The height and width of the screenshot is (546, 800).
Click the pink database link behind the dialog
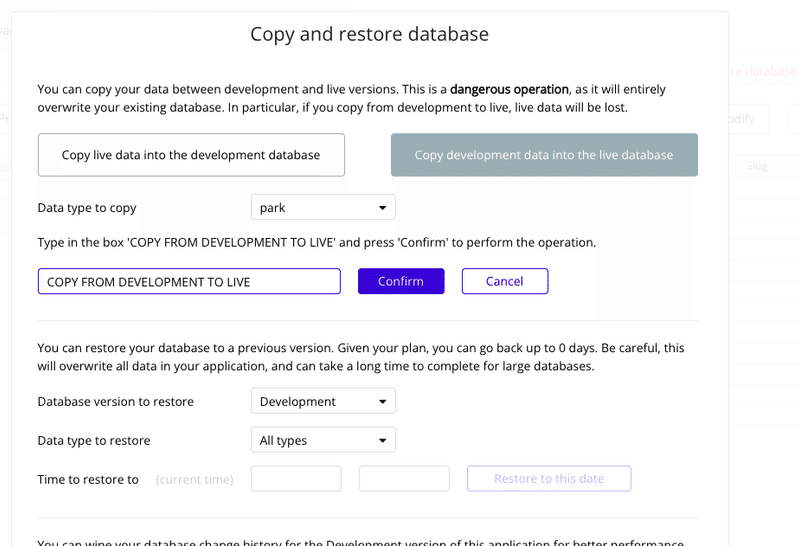coord(764,72)
